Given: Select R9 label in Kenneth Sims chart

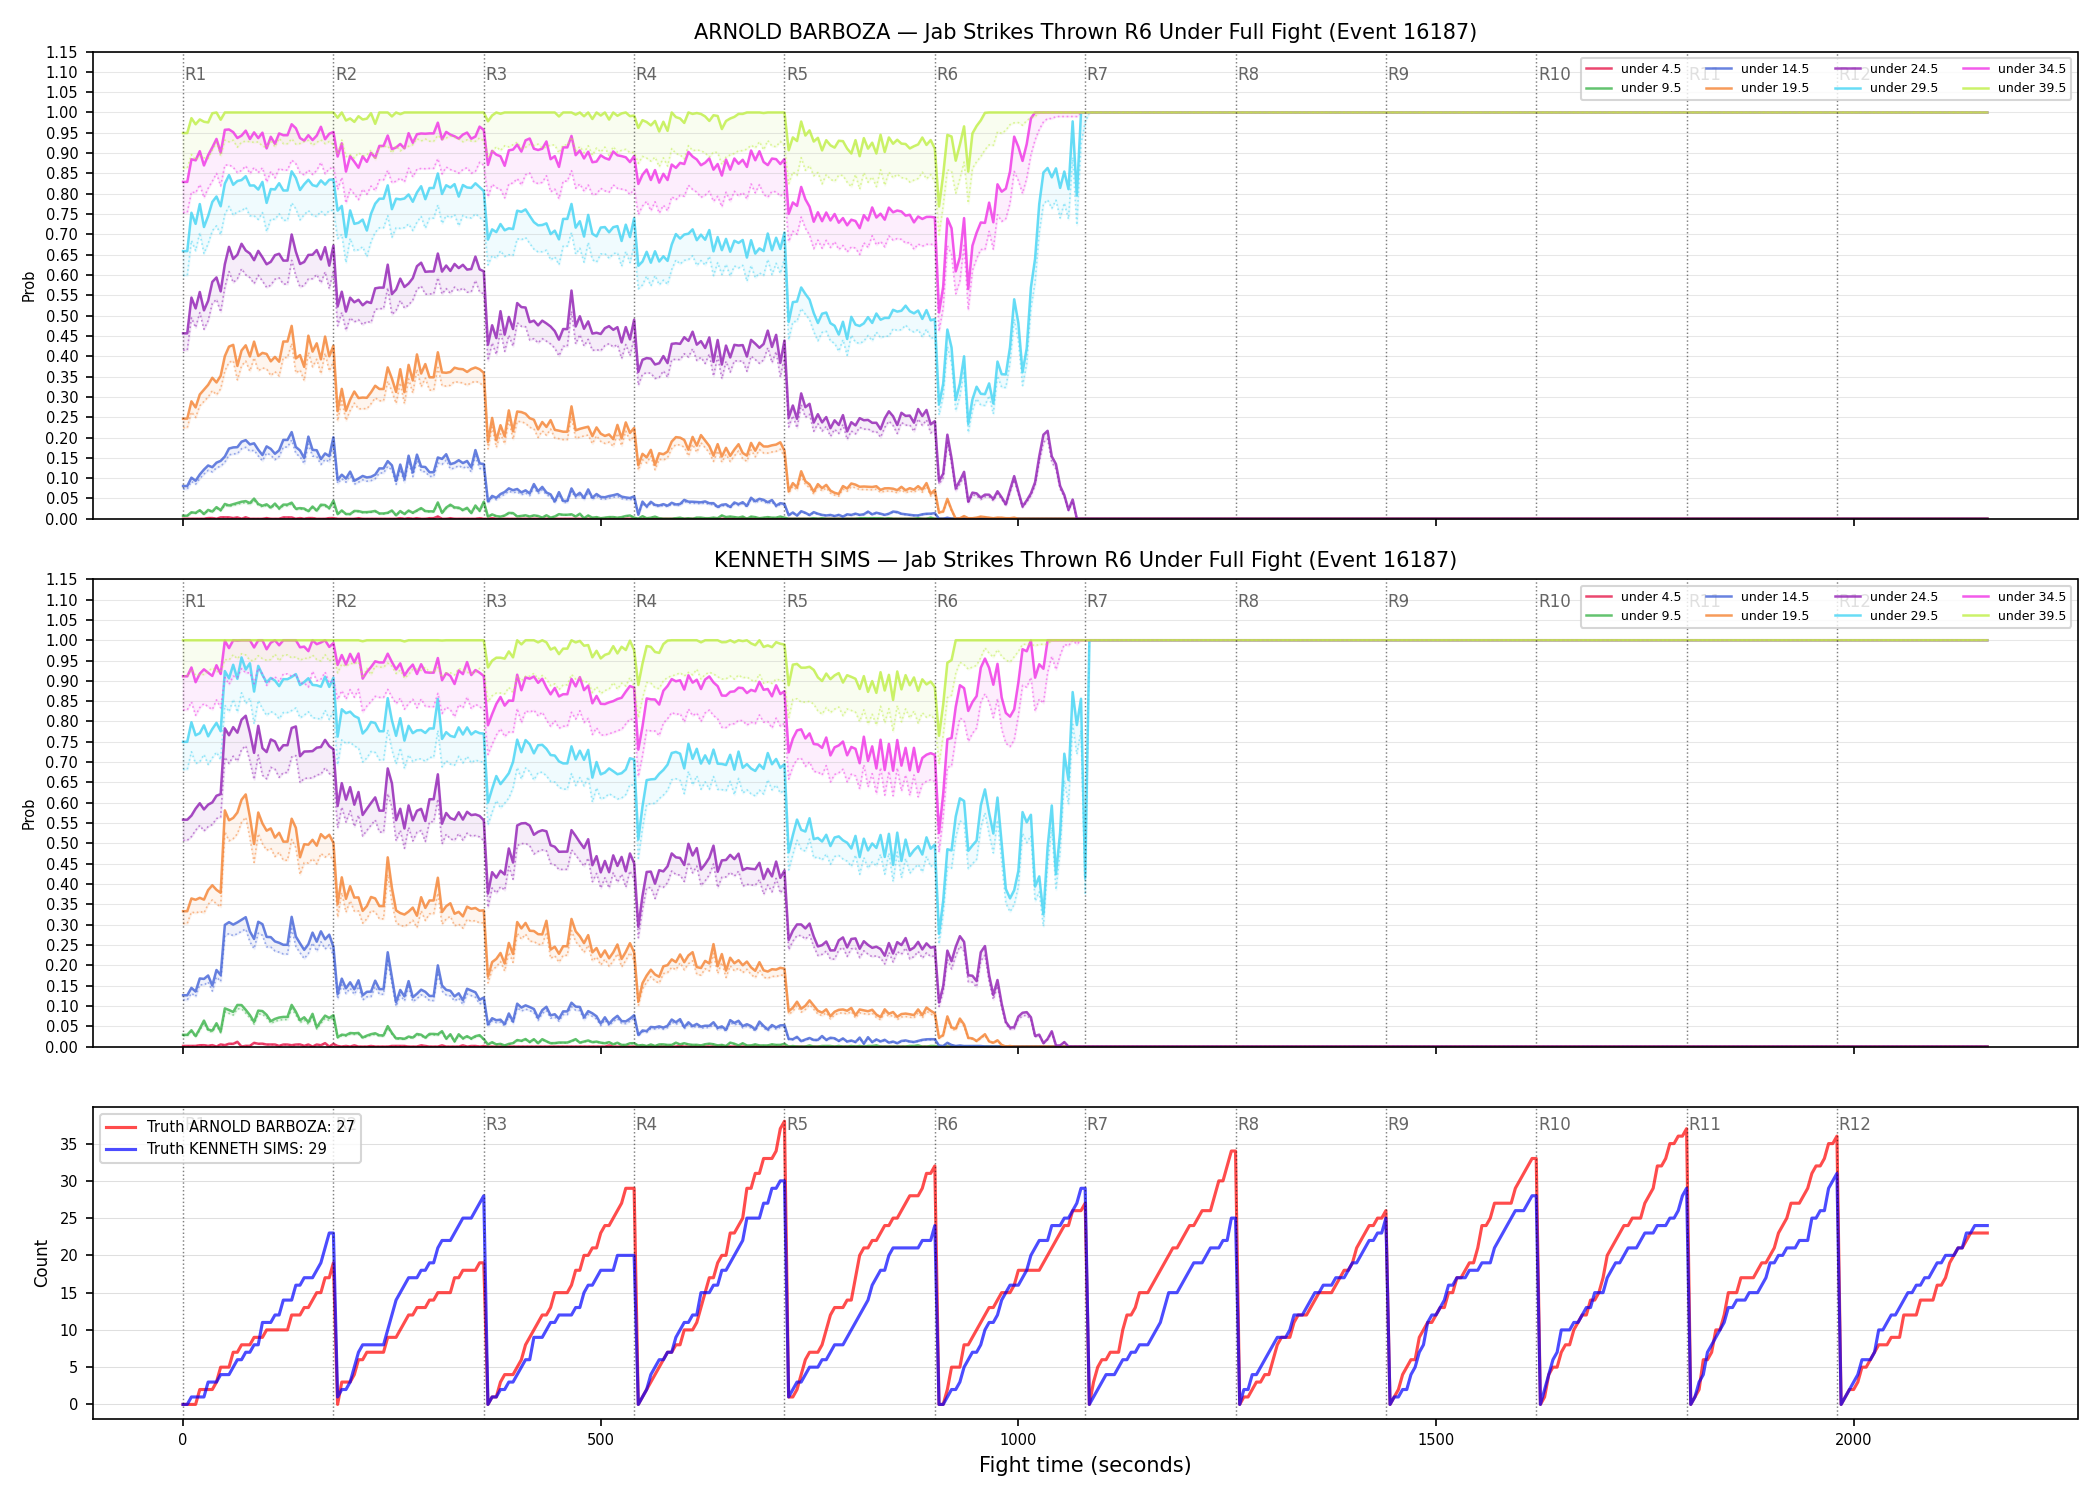Looking at the screenshot, I should (x=1398, y=601).
